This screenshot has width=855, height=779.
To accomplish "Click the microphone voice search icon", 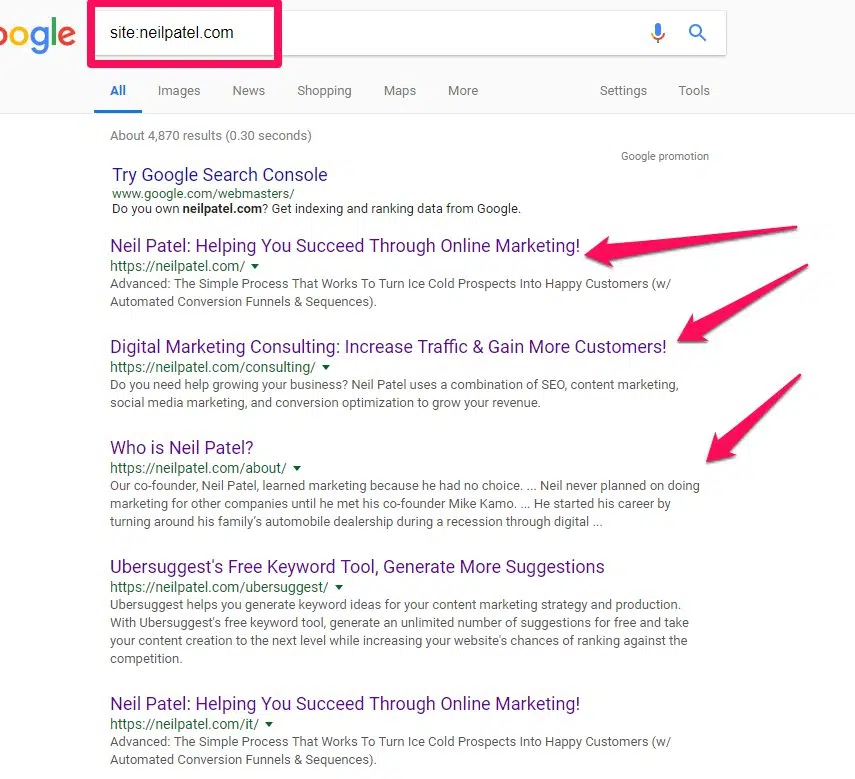I will [658, 33].
